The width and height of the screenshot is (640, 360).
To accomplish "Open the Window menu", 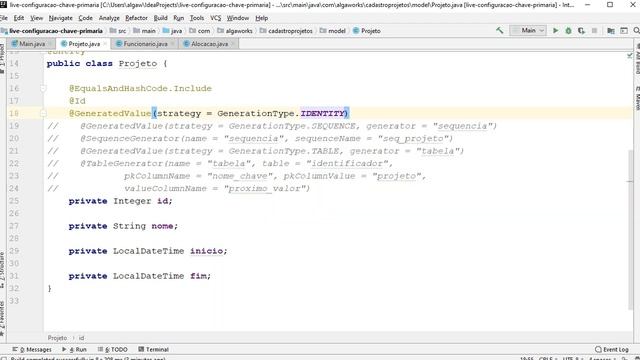I will (x=238, y=18).
